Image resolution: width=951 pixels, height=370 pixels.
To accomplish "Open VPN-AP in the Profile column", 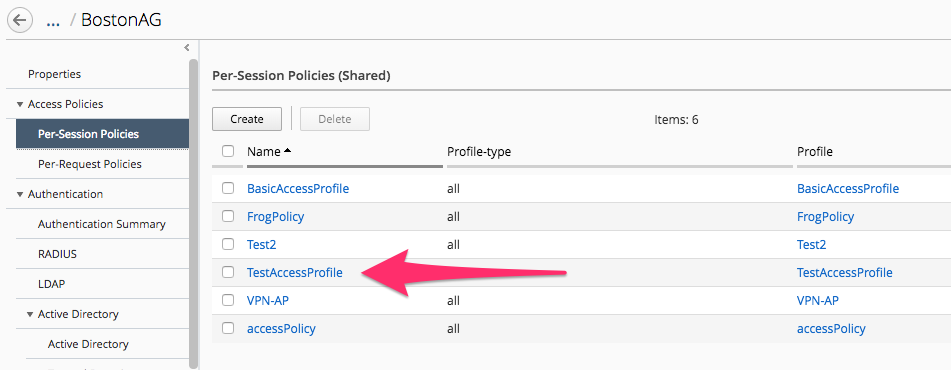I will [x=818, y=301].
